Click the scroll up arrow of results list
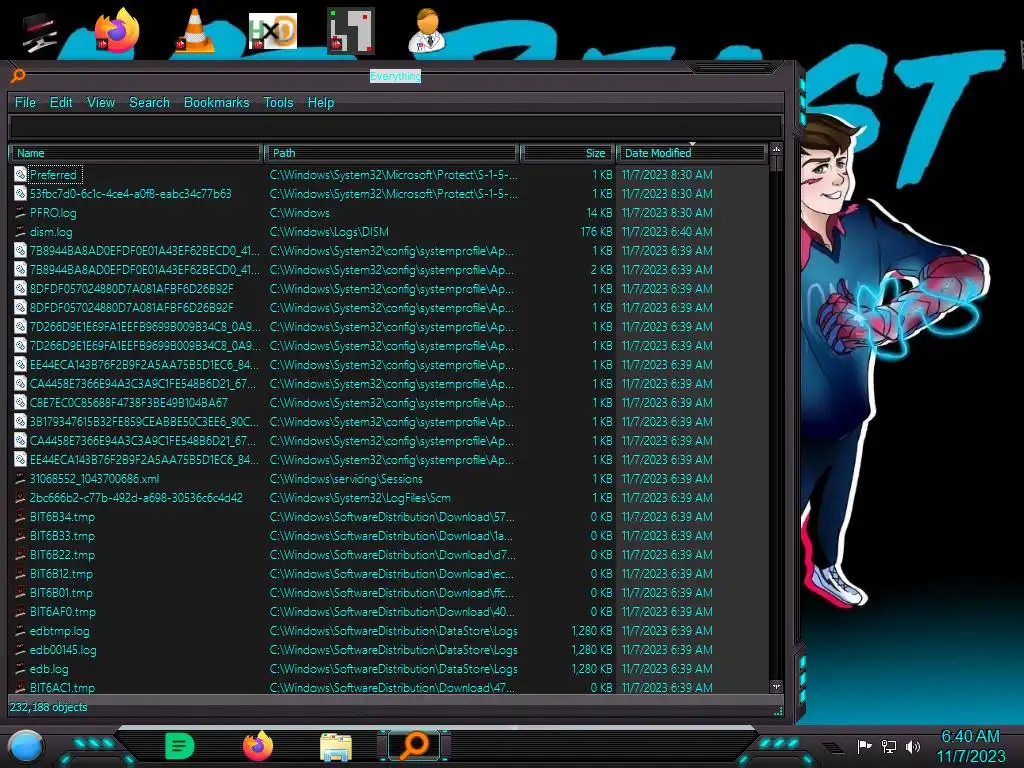This screenshot has height=768, width=1024. pos(776,150)
